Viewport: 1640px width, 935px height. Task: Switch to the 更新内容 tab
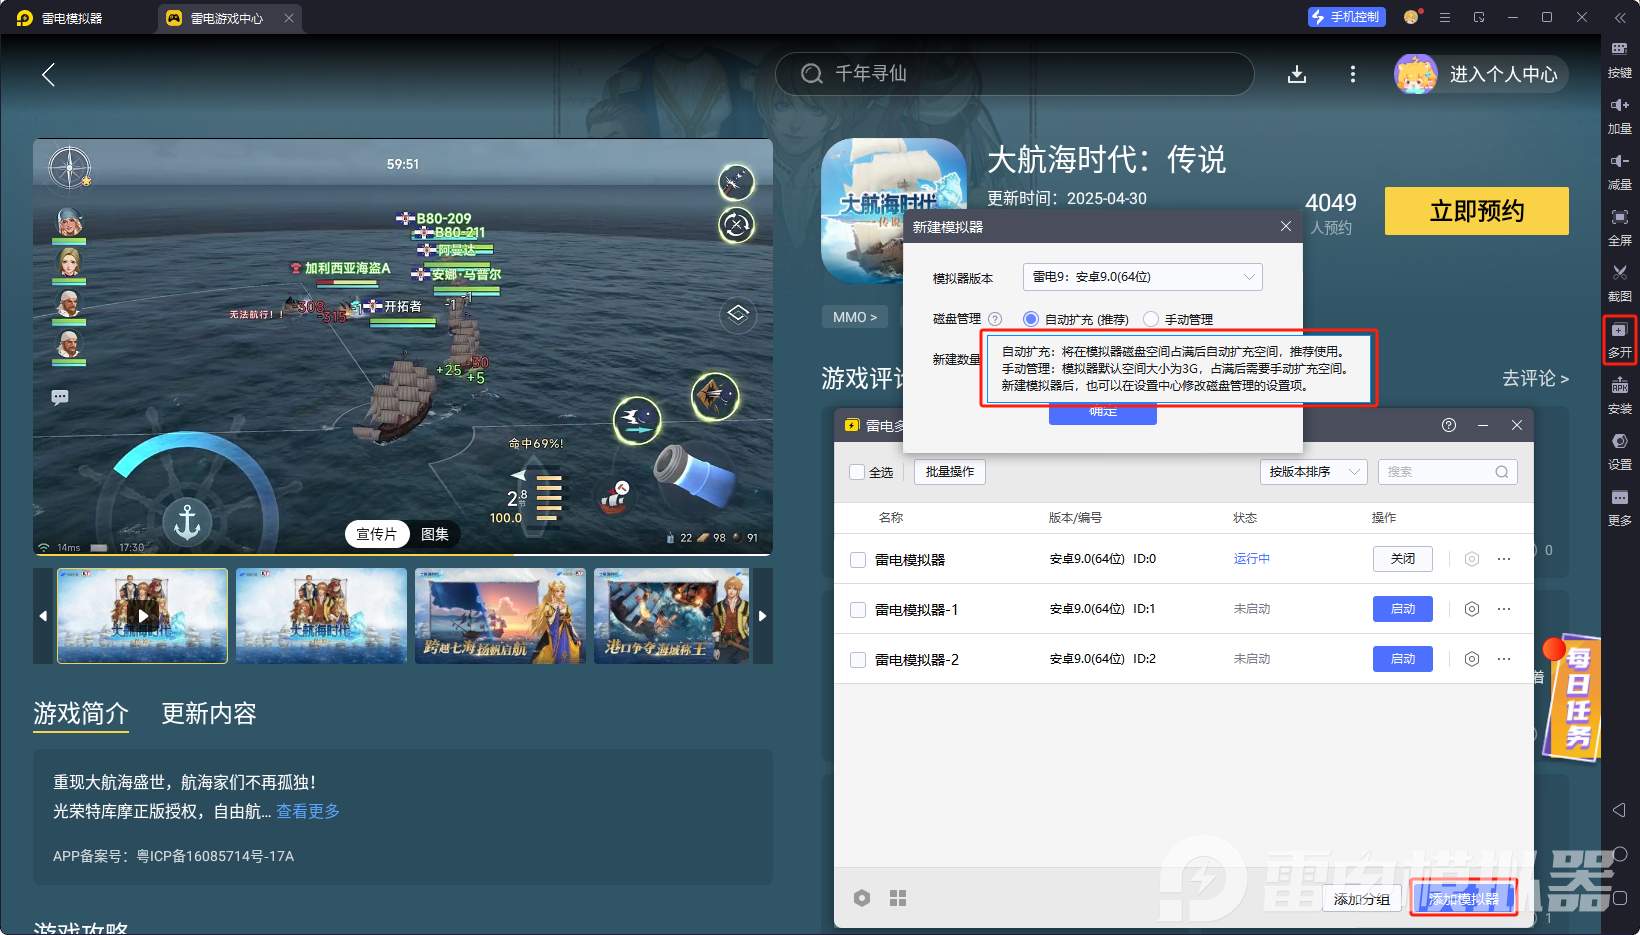[209, 713]
